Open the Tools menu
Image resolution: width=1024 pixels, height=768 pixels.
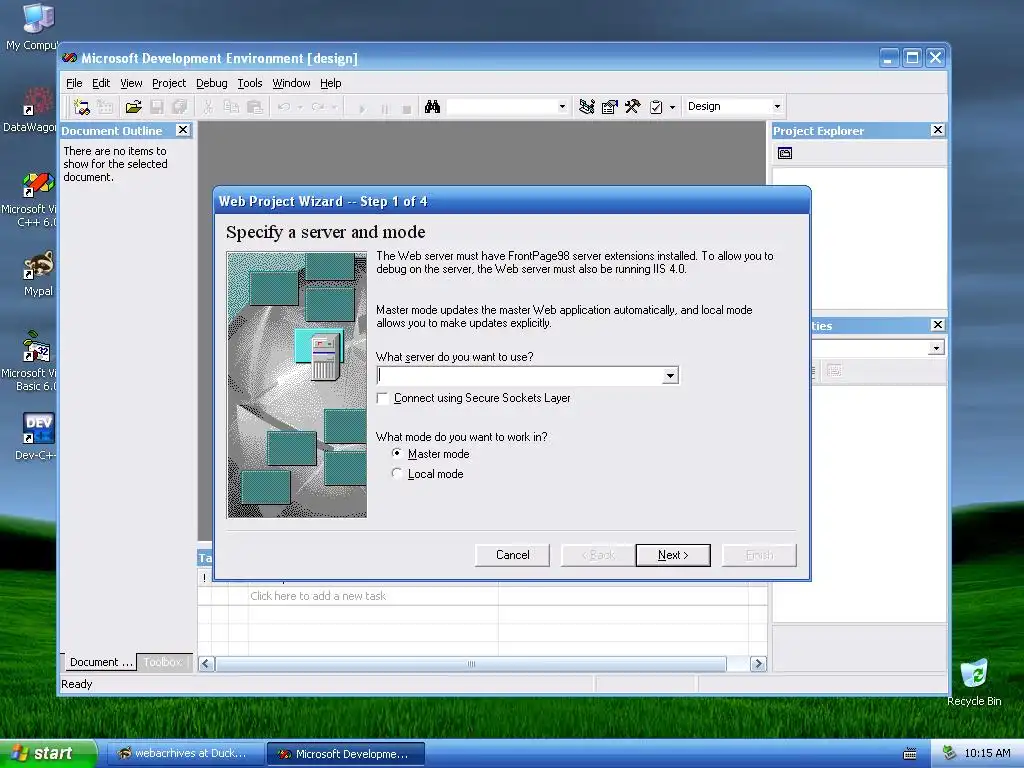pos(249,83)
